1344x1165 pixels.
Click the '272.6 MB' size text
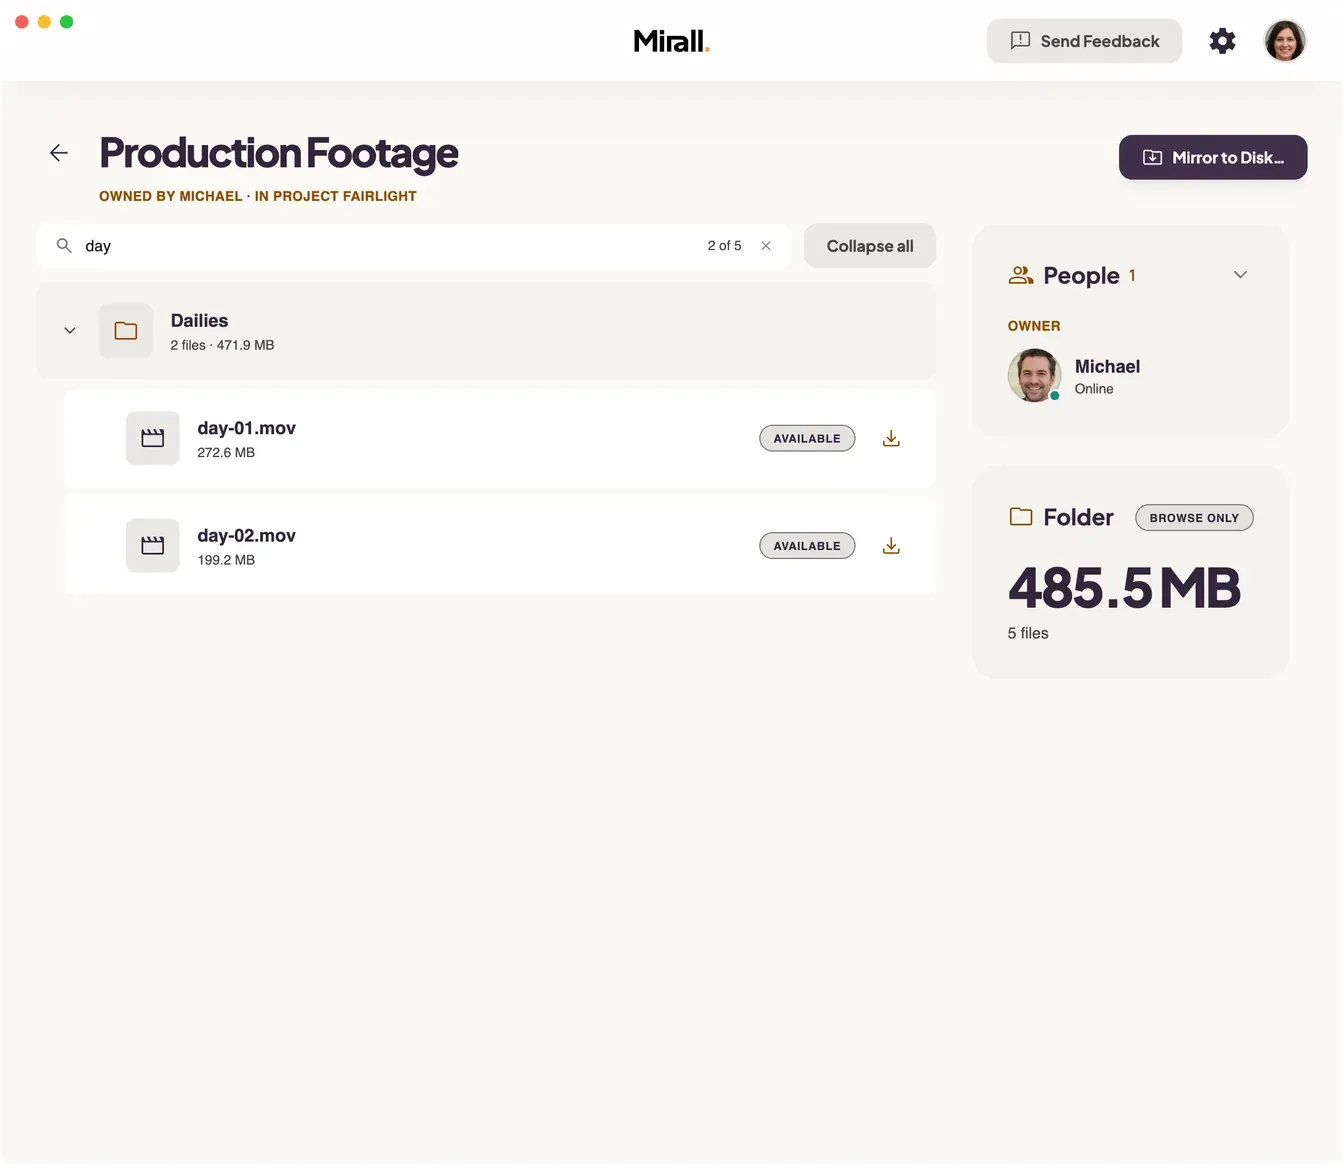(x=226, y=453)
